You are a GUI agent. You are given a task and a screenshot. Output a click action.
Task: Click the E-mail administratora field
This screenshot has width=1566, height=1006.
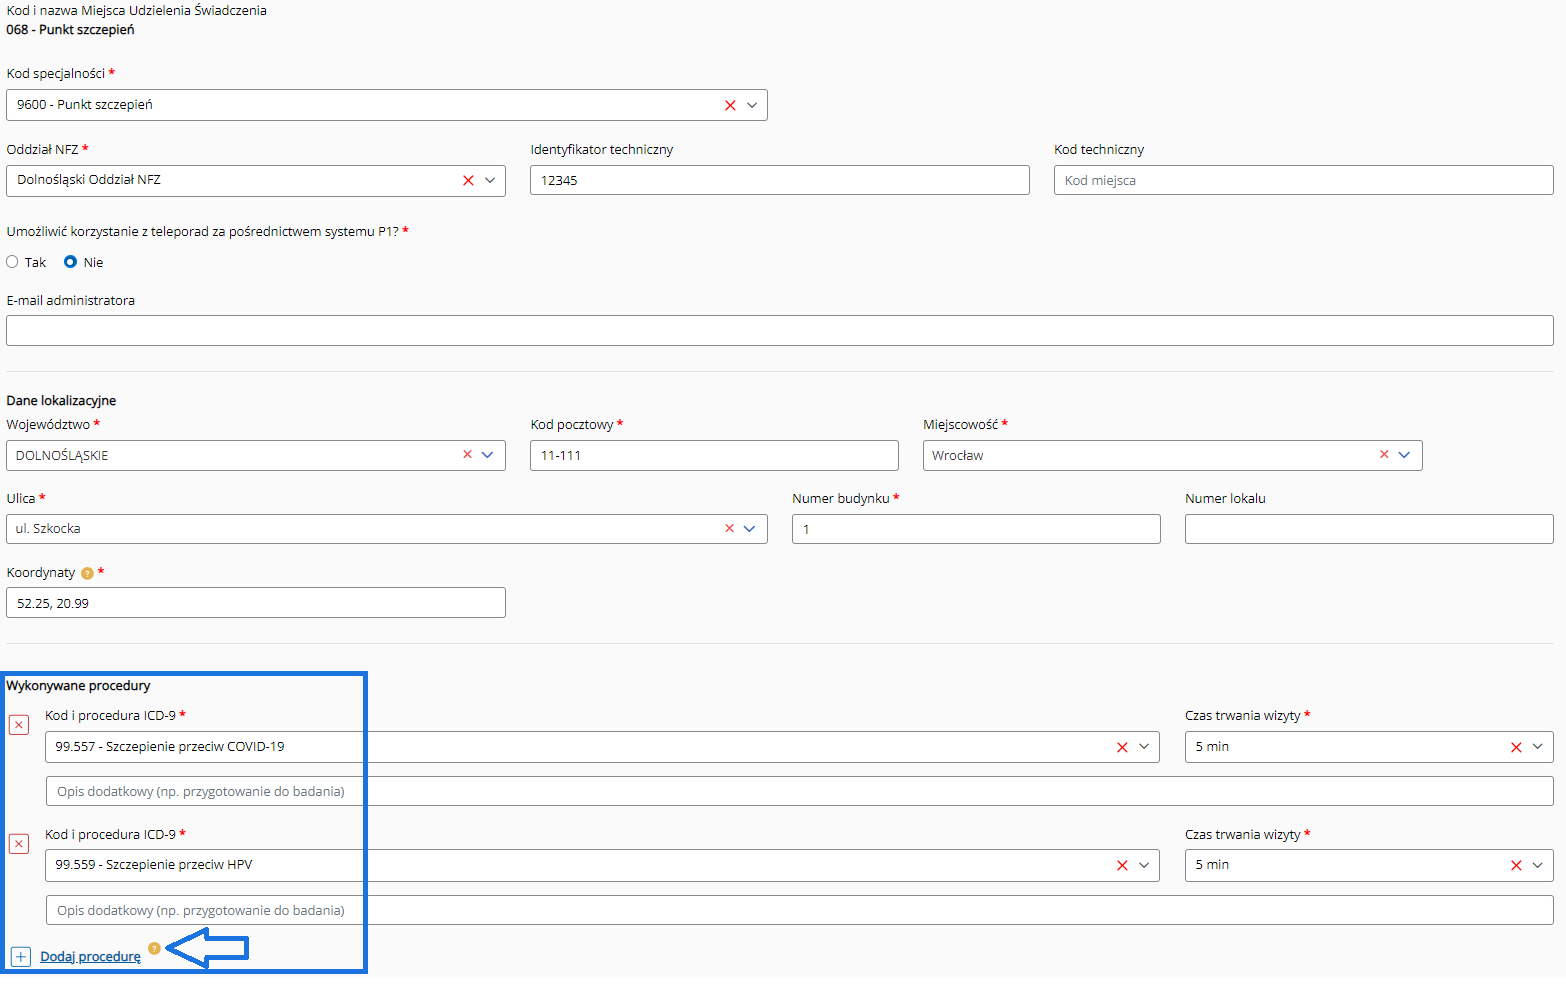pyautogui.click(x=779, y=331)
